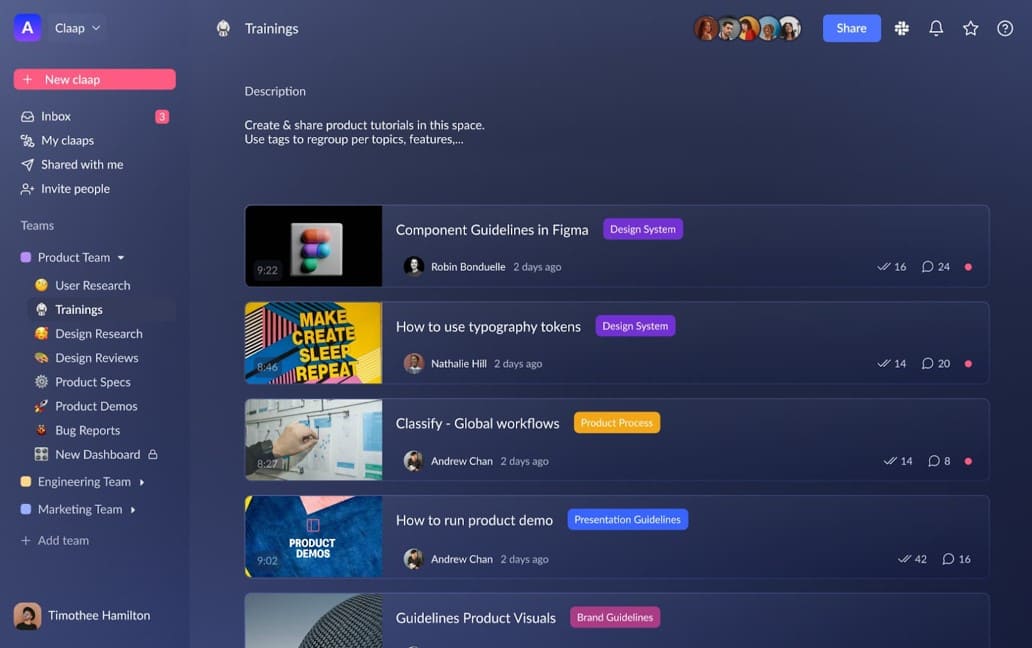Image resolution: width=1032 pixels, height=648 pixels.
Task: Click the User Research emoji icon
Action: pos(41,285)
